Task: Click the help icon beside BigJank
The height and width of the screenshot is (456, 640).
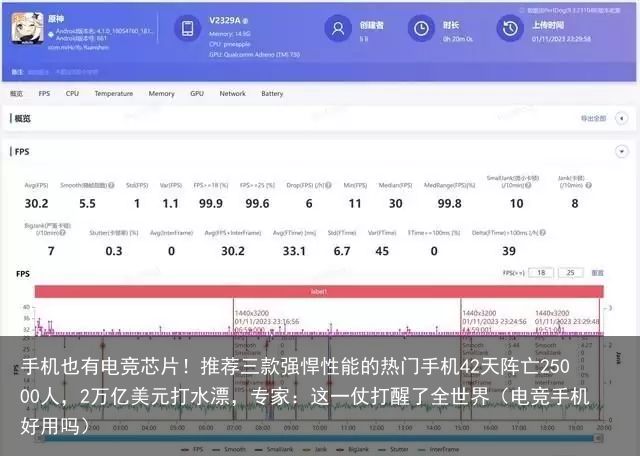Action: coord(62,233)
